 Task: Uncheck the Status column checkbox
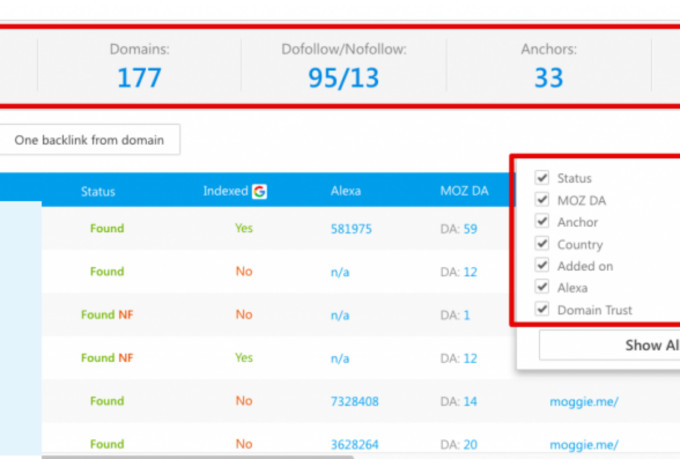click(542, 178)
